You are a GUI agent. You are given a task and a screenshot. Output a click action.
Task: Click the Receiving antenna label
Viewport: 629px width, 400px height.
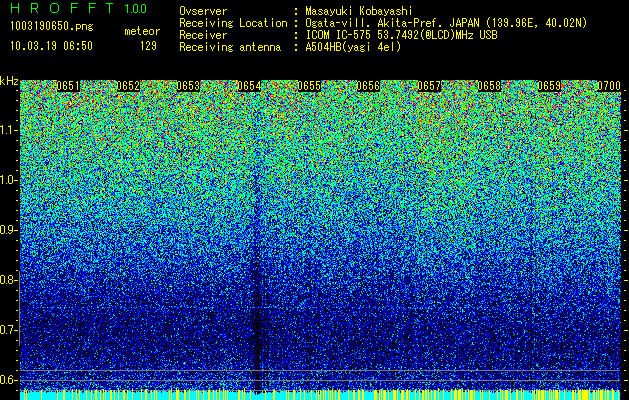[x=230, y=47]
